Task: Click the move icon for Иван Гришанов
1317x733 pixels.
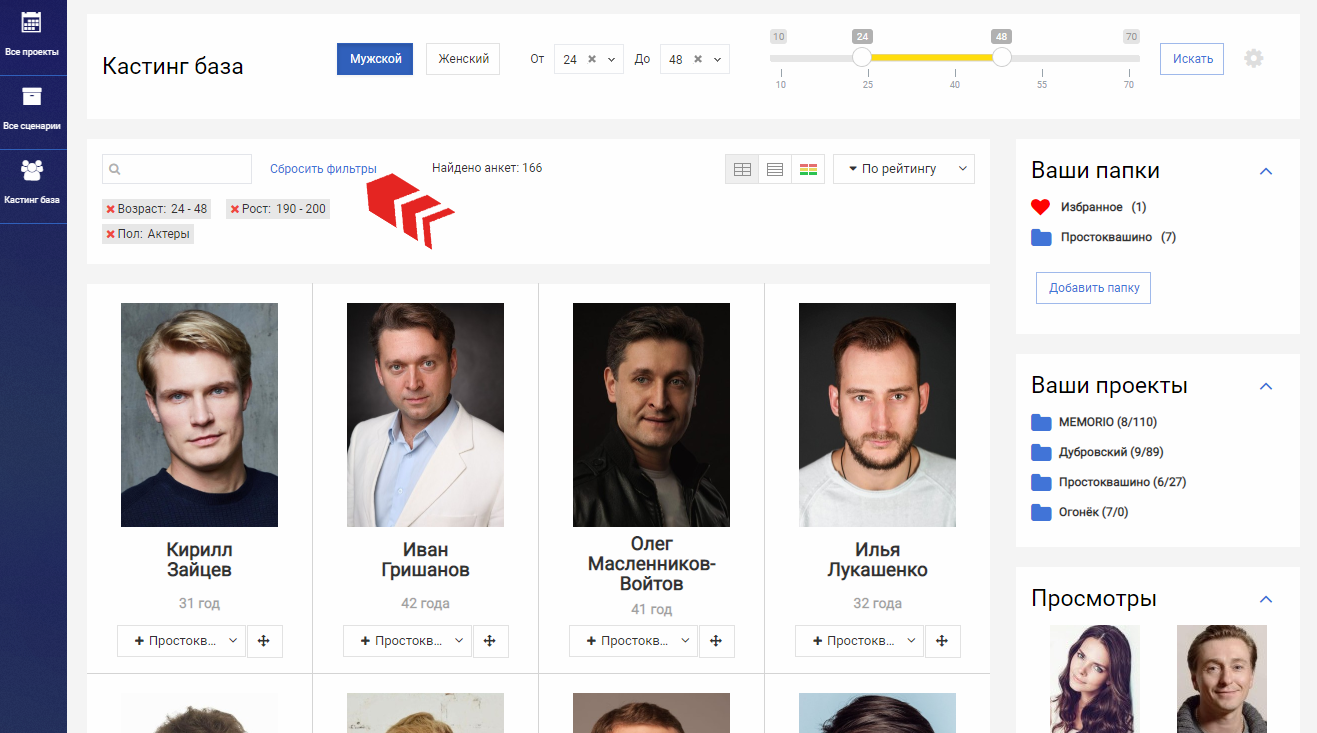Action: (490, 641)
